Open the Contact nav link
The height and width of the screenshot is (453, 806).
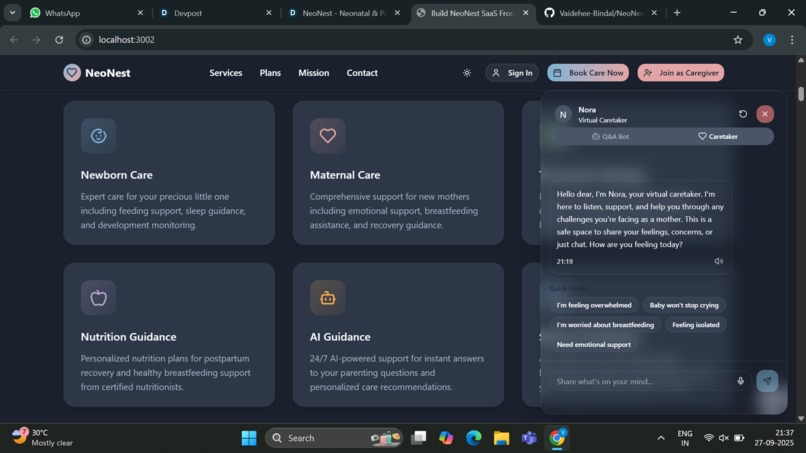[x=362, y=73]
